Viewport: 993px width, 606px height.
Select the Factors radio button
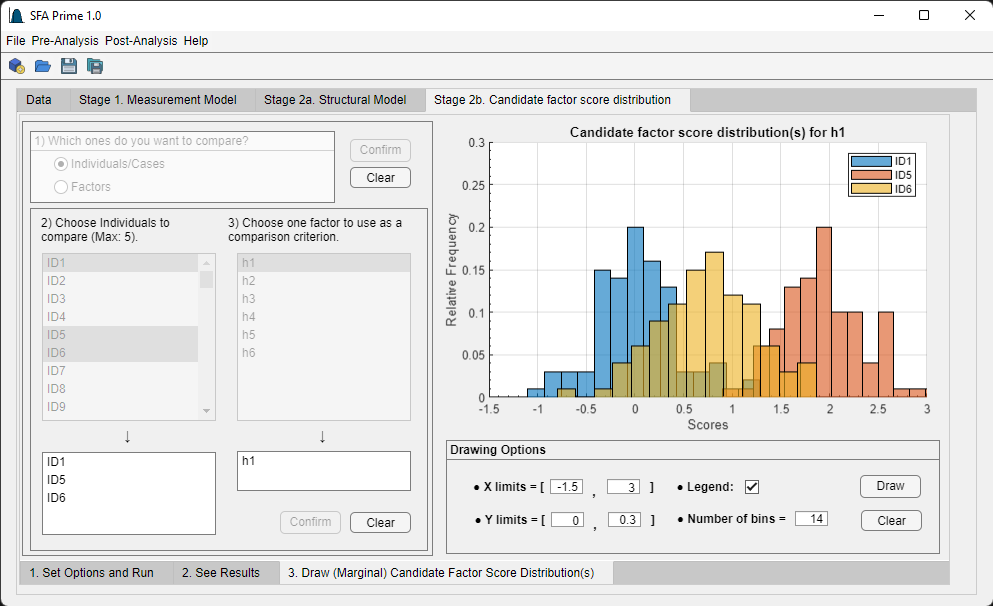[x=61, y=187]
